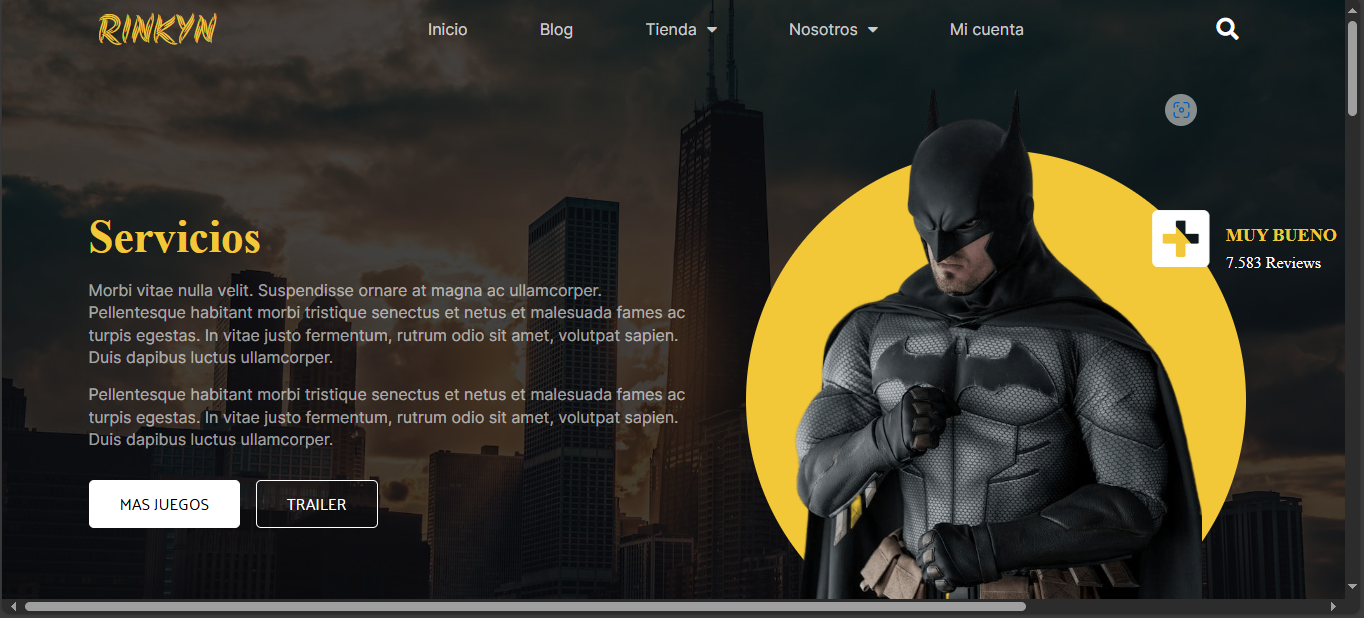This screenshot has height=618, width=1364.
Task: Go to the Inicio menu item
Action: click(447, 30)
